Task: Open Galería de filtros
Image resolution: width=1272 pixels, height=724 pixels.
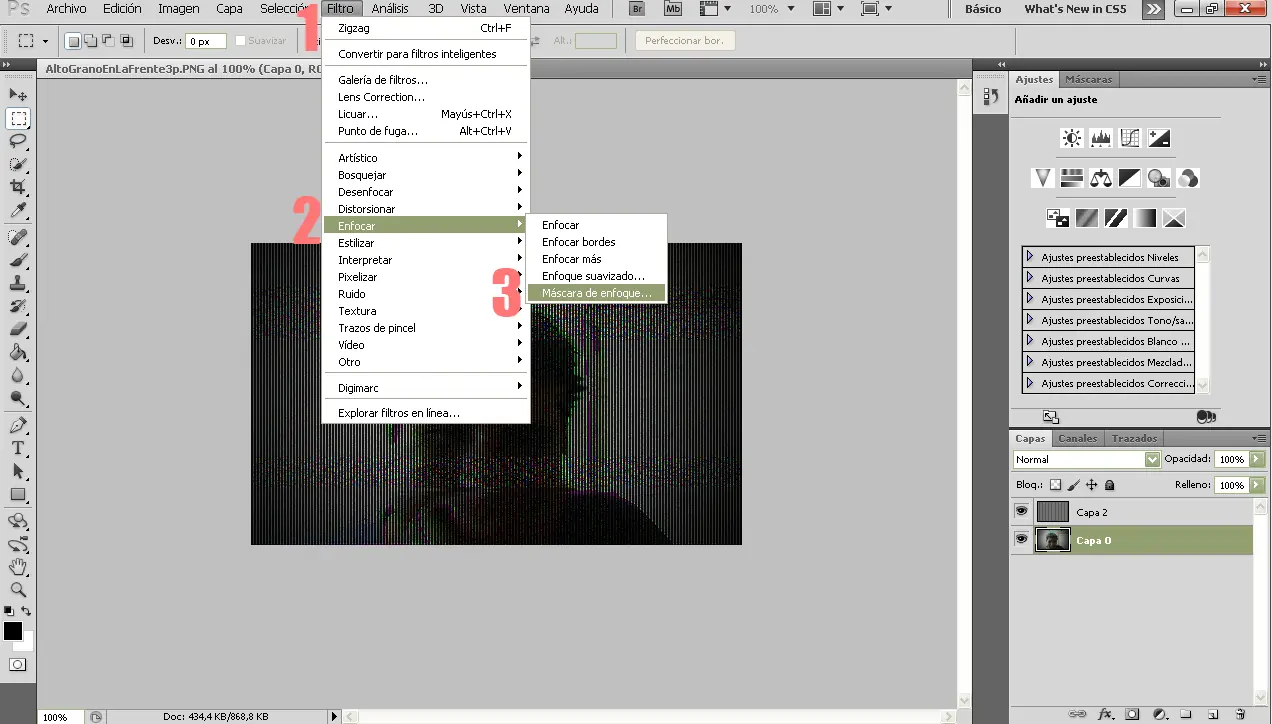Action: coord(383,80)
